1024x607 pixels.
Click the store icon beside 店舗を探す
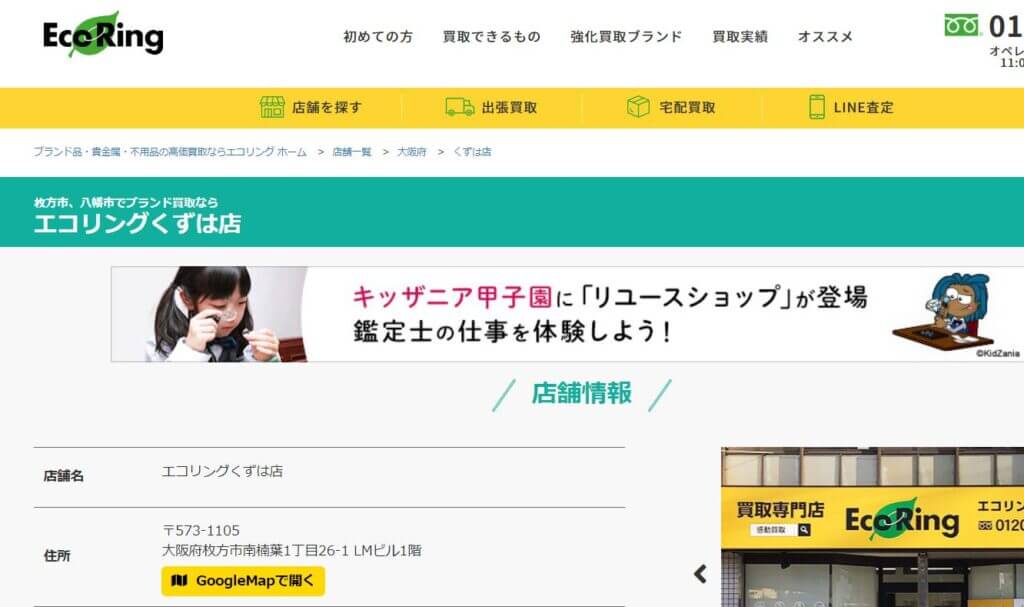(272, 107)
